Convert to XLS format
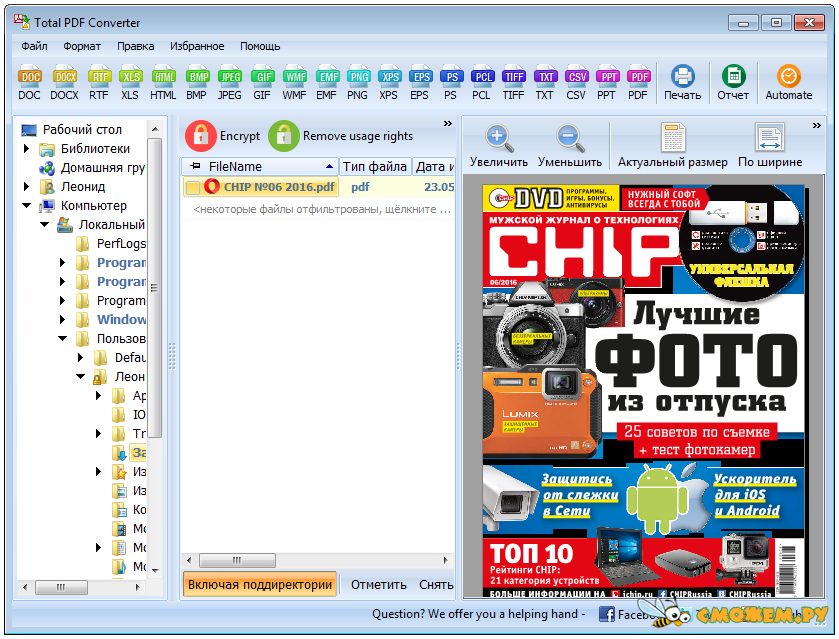 click(130, 83)
